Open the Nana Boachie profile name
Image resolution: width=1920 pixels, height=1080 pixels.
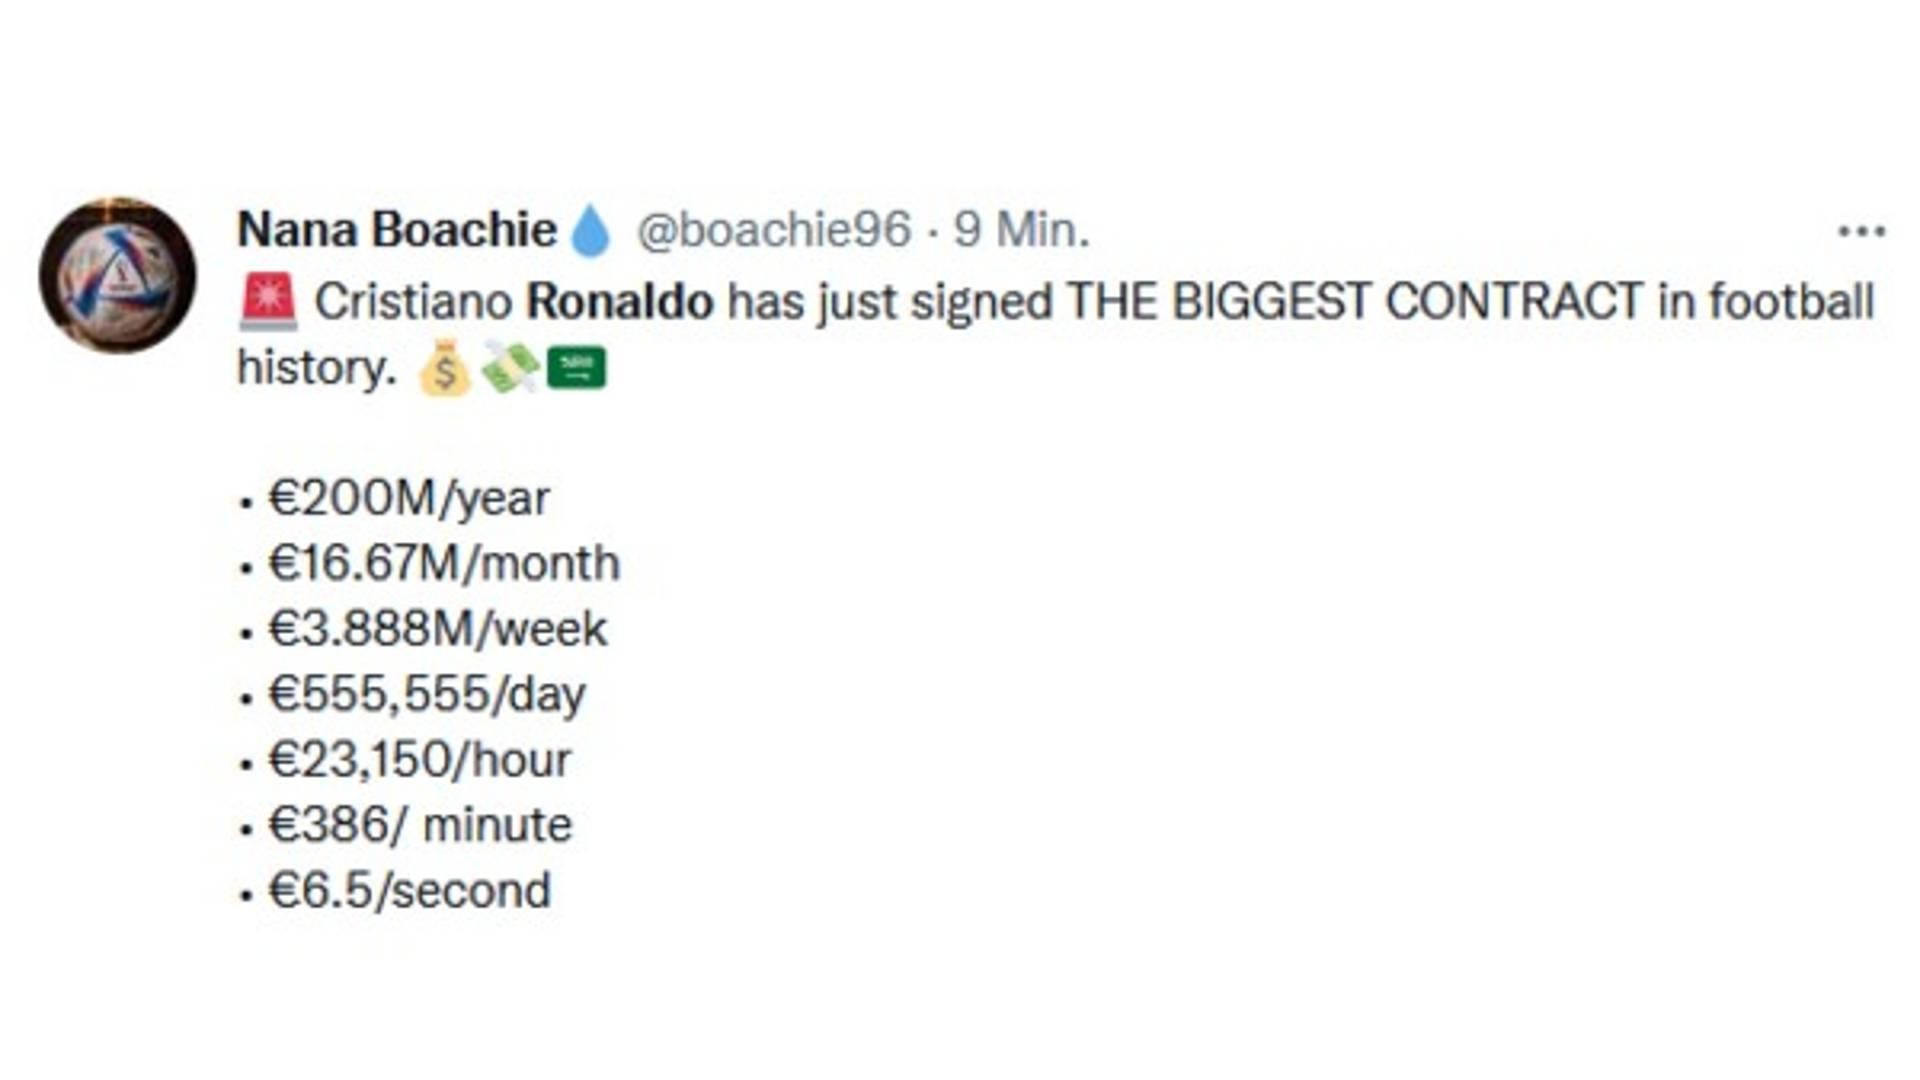tap(396, 230)
